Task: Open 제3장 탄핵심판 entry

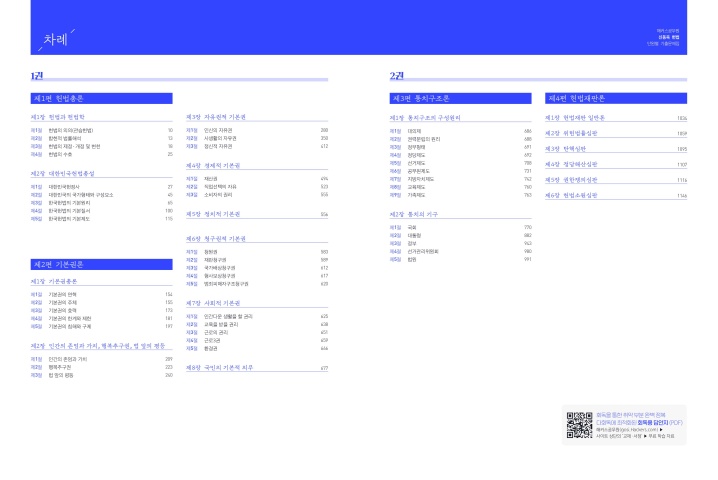Action: (x=571, y=147)
